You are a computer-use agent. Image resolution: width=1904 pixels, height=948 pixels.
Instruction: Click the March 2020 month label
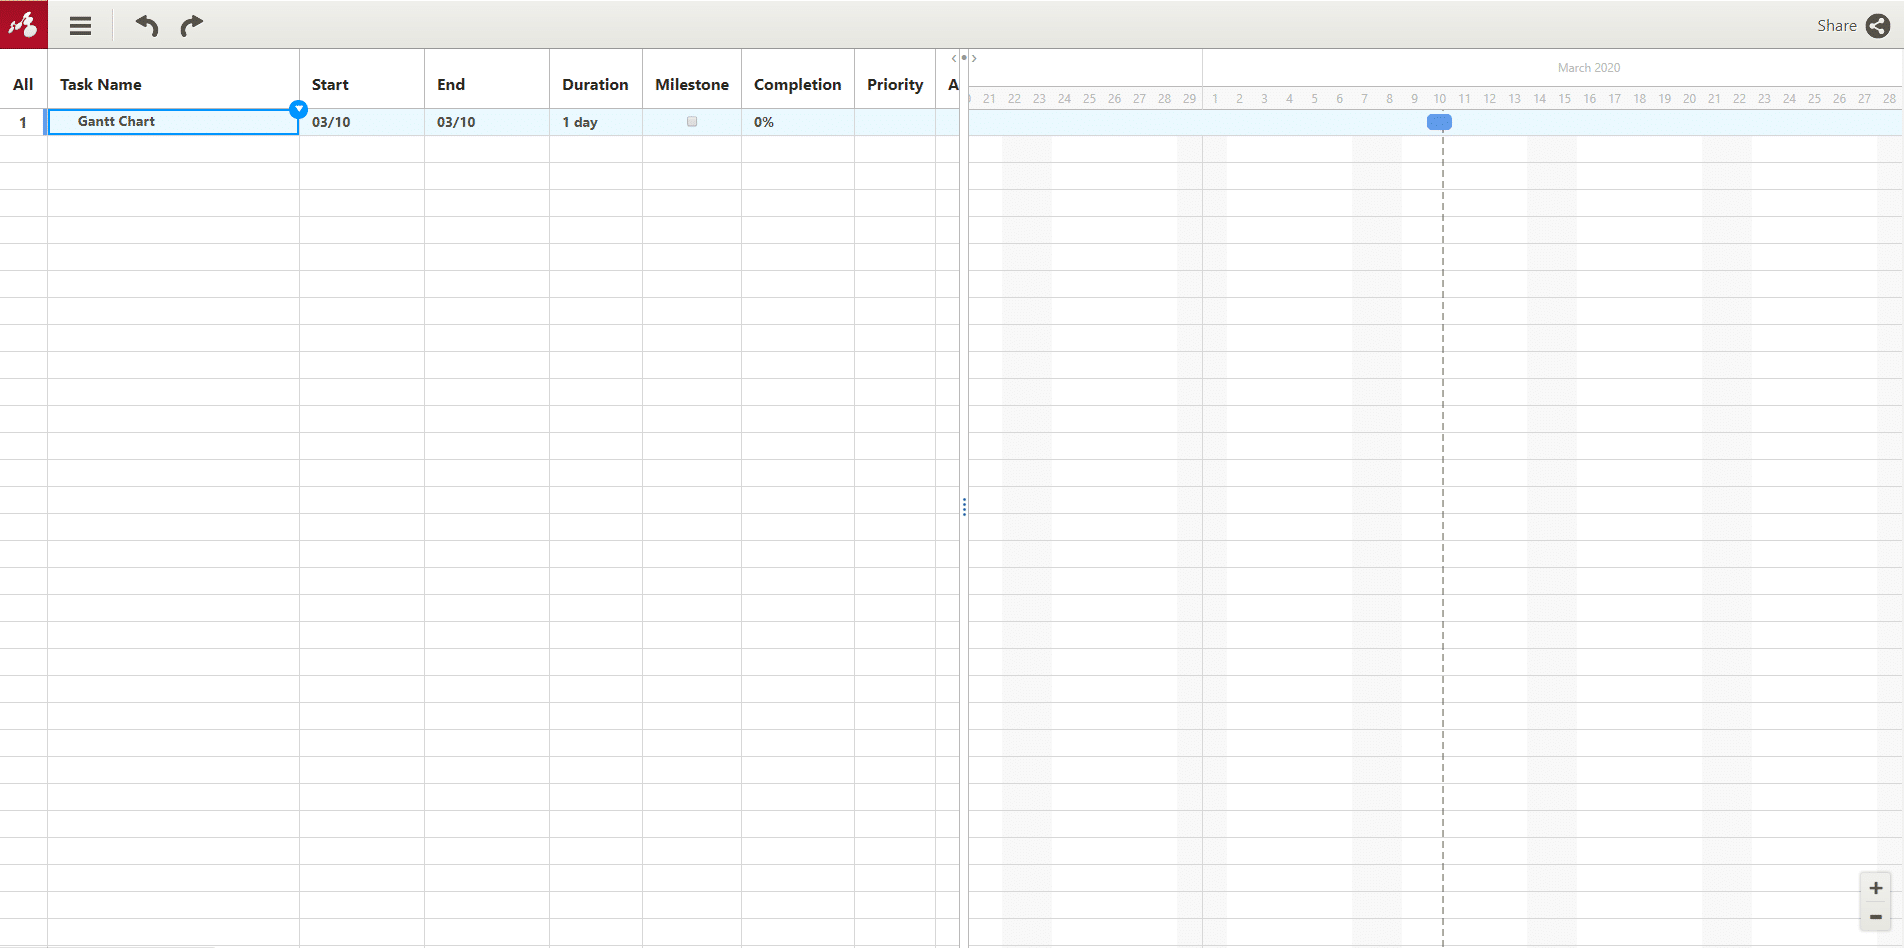1589,68
